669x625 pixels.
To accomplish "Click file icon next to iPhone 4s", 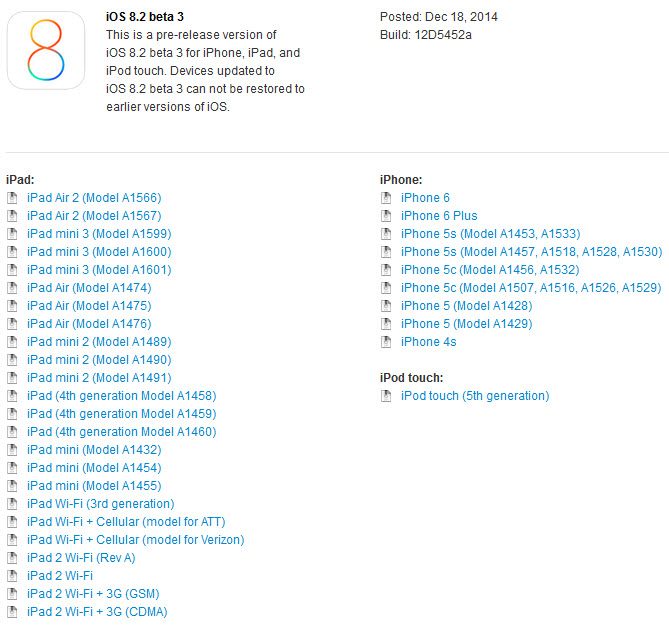I will pos(386,342).
